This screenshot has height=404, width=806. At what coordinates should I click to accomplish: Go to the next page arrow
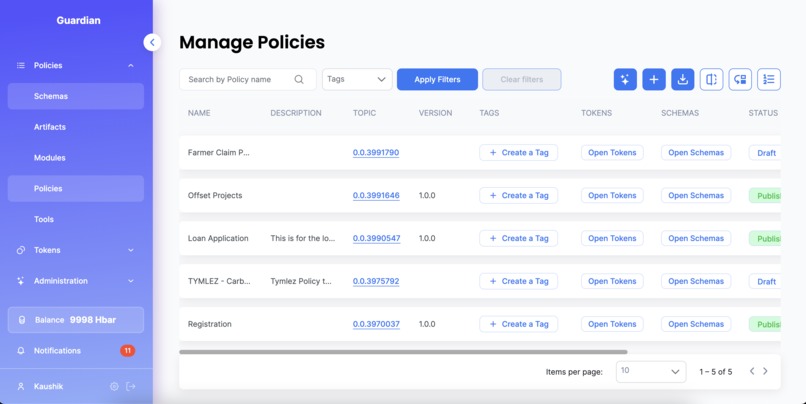(x=765, y=371)
